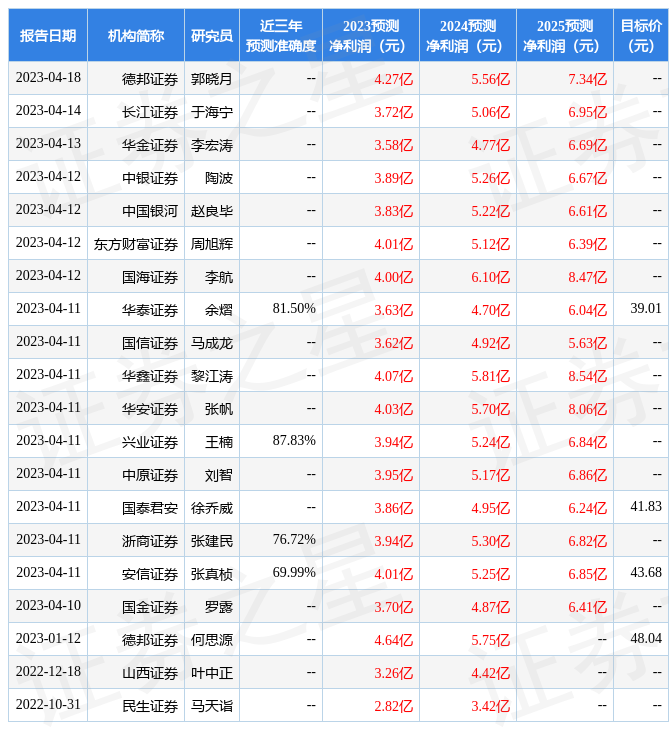Click the 43.68 target price
669x730 pixels.
[x=646, y=573]
